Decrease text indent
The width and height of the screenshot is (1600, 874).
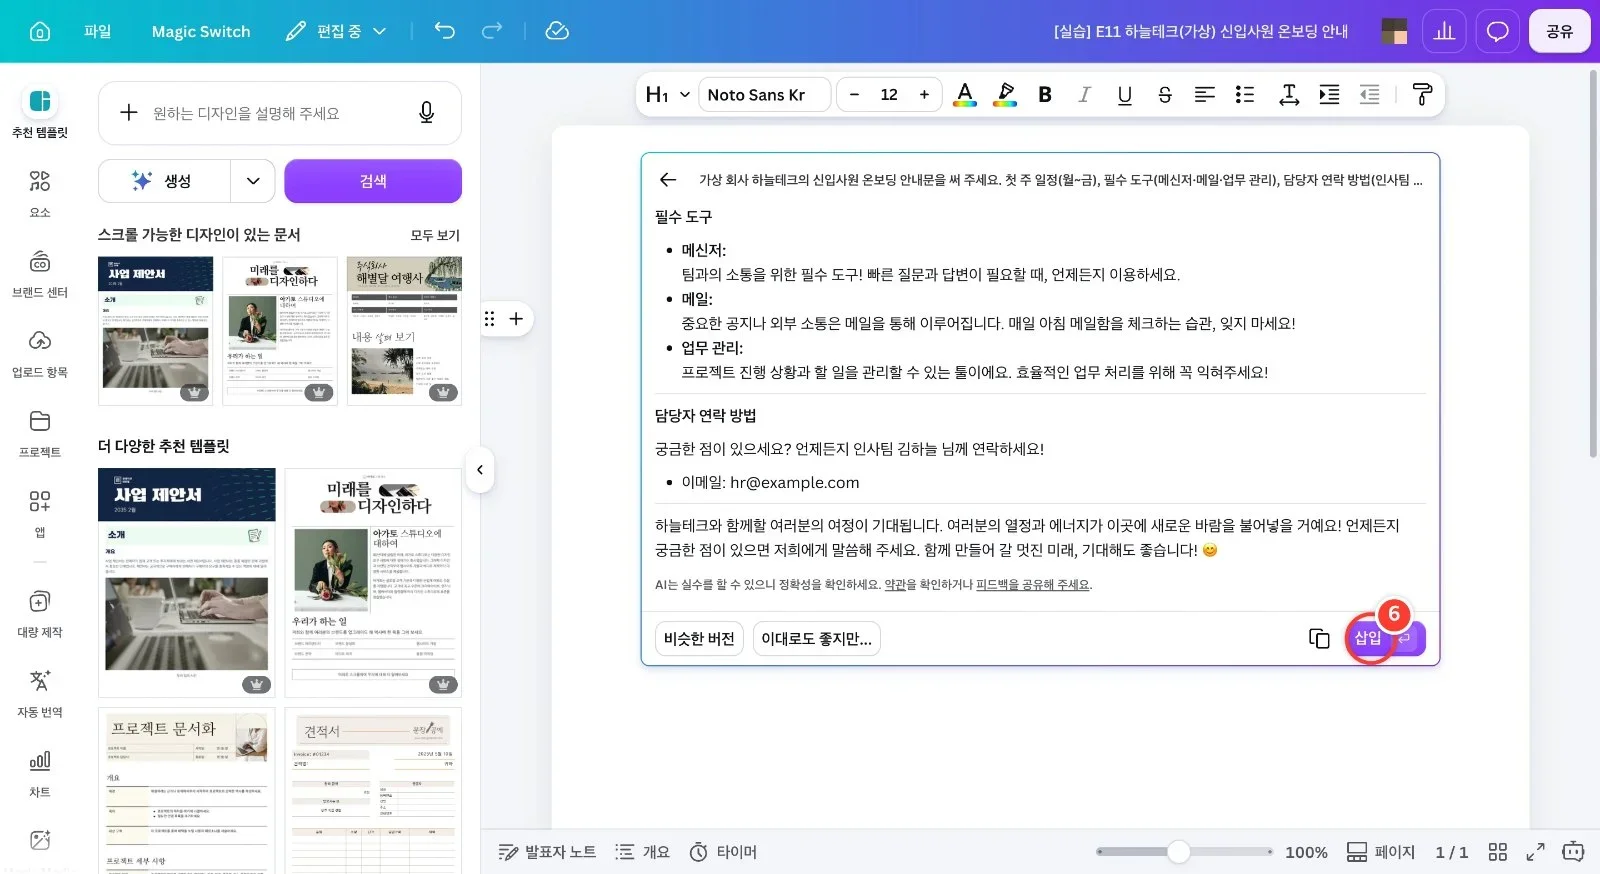click(x=1369, y=95)
